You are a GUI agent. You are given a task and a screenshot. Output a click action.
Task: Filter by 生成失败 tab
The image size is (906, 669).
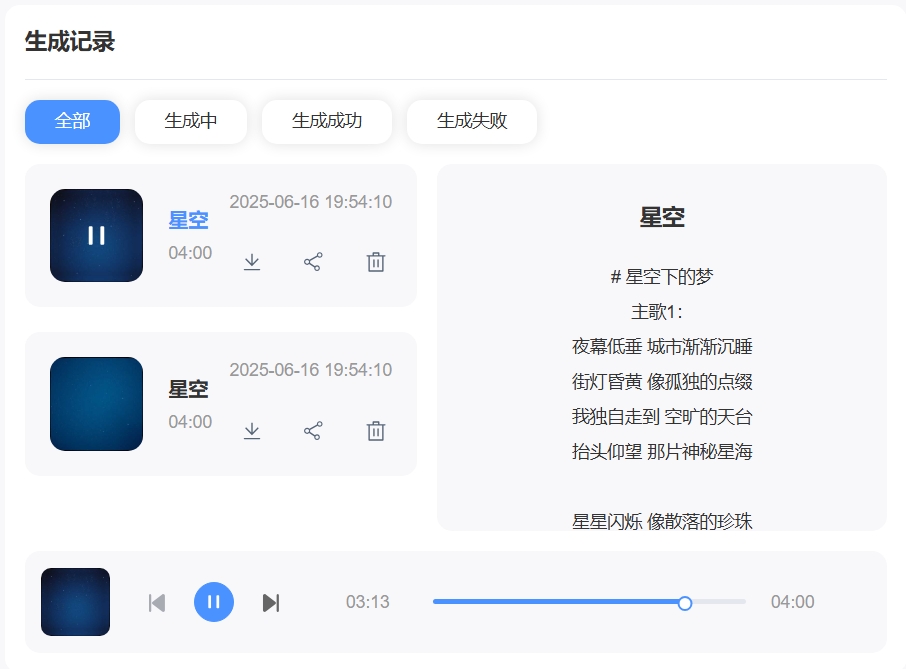472,122
